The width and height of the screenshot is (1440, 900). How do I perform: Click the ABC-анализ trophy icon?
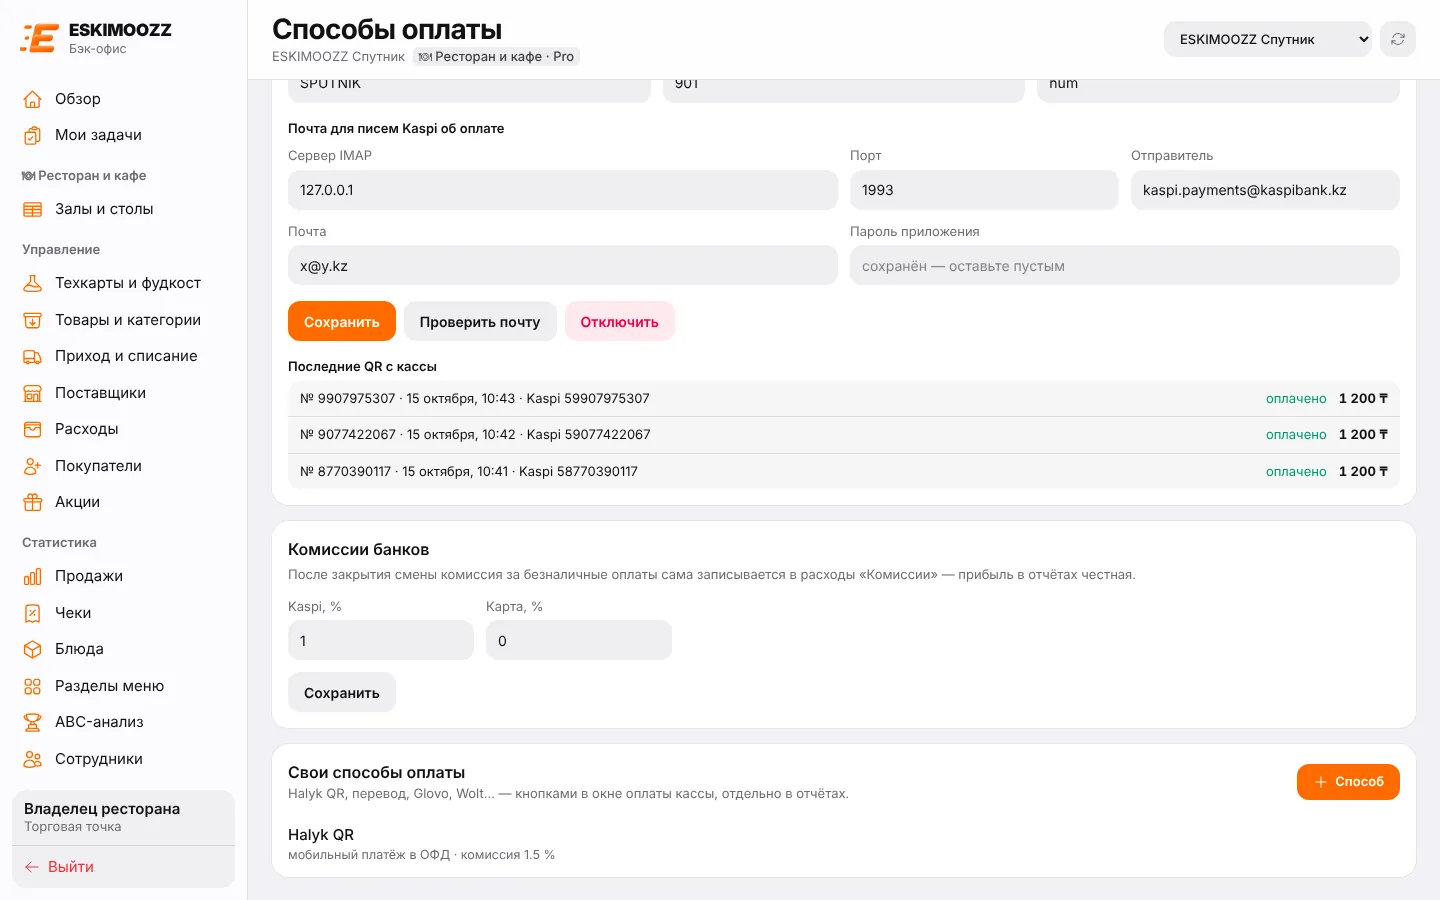33,722
